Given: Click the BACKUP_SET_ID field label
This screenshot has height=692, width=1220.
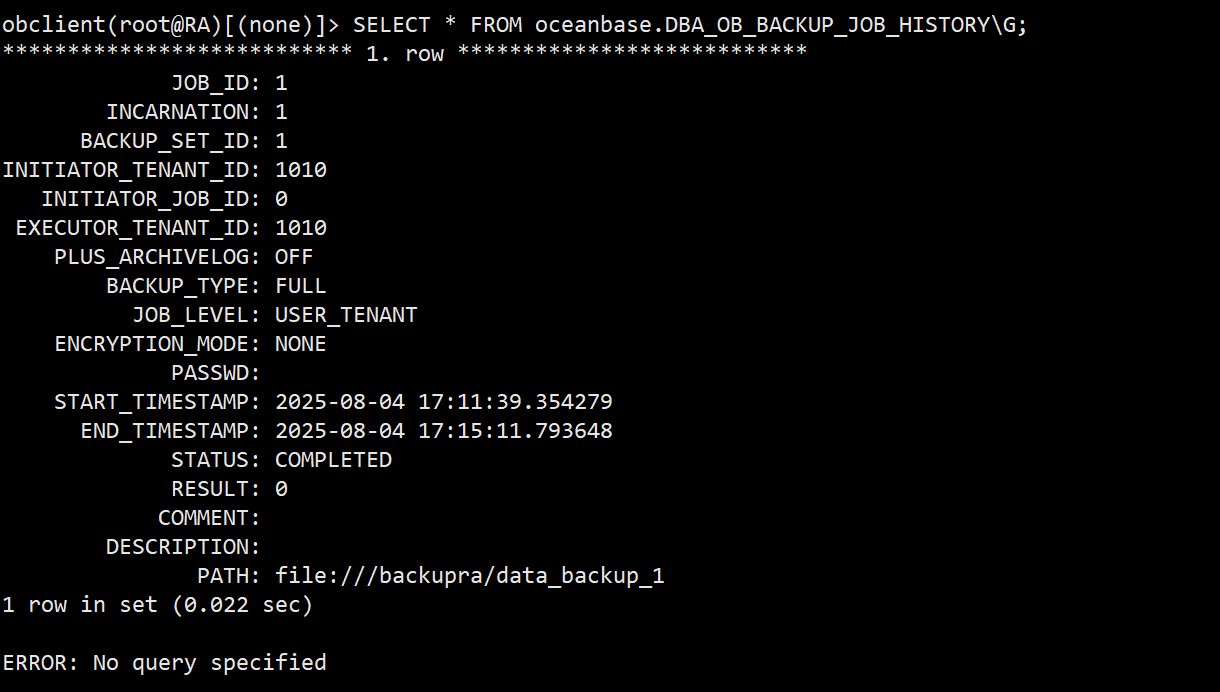Looking at the screenshot, I should click(x=164, y=141).
